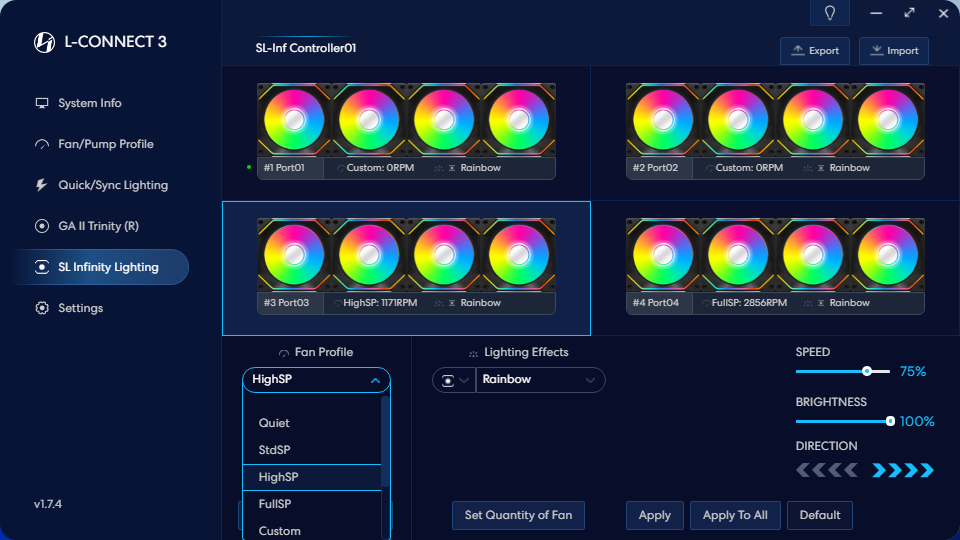Choose FullSP from fan profile list
The height and width of the screenshot is (540, 960).
click(x=312, y=504)
